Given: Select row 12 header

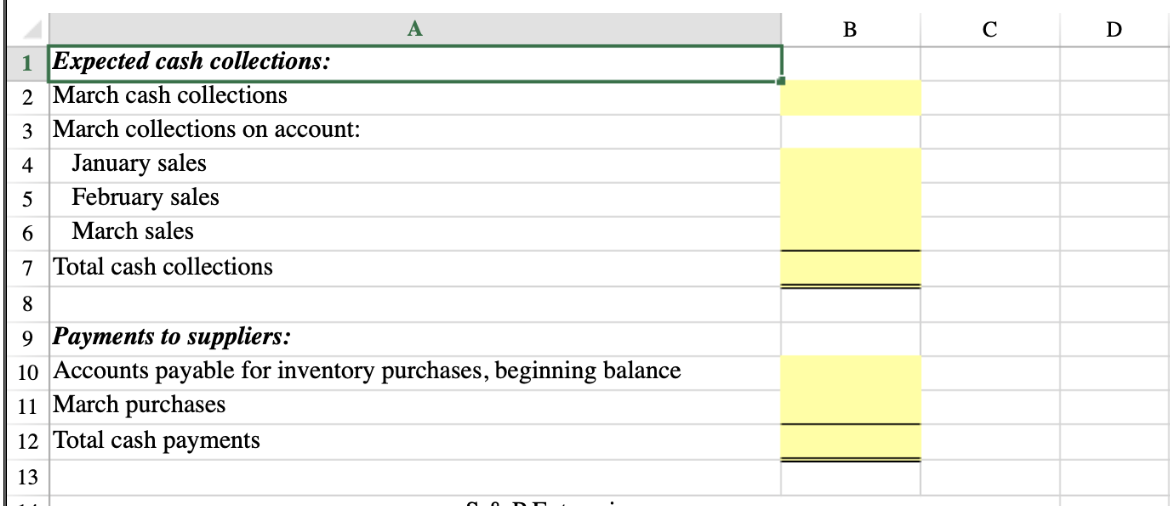Looking at the screenshot, I should [28, 442].
